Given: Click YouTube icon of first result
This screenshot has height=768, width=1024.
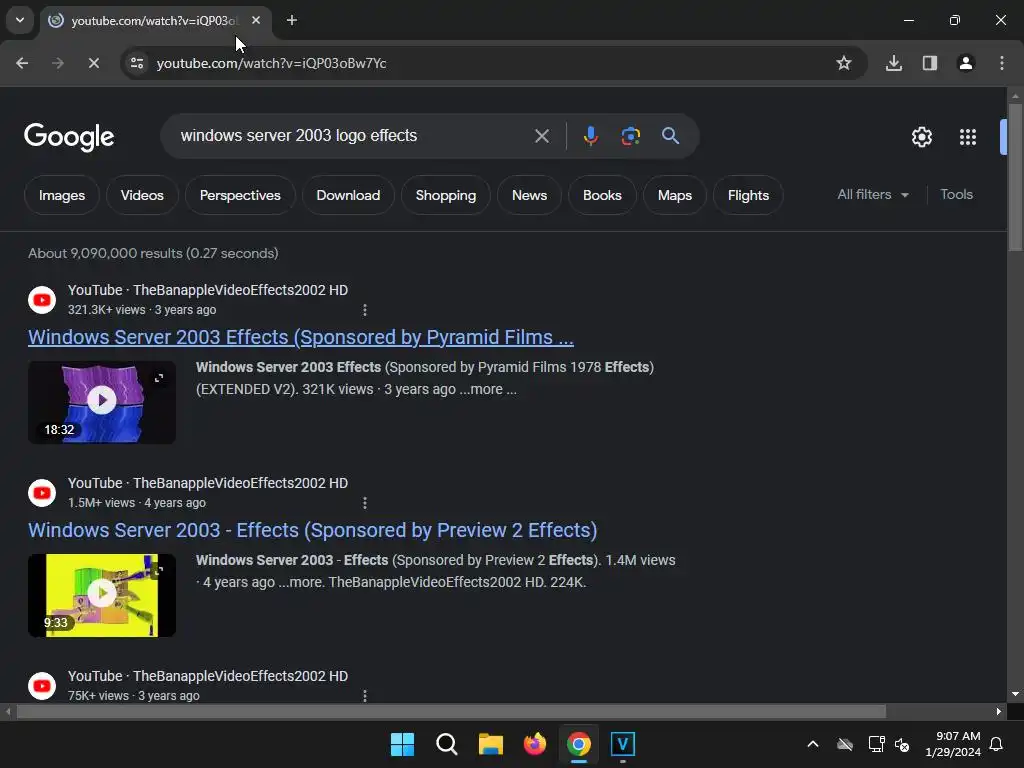Looking at the screenshot, I should coord(42,300).
